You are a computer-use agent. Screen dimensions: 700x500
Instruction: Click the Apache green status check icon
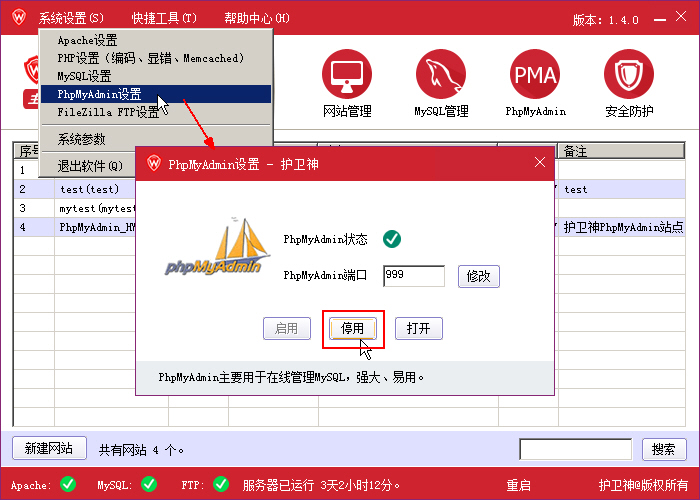[x=68, y=484]
